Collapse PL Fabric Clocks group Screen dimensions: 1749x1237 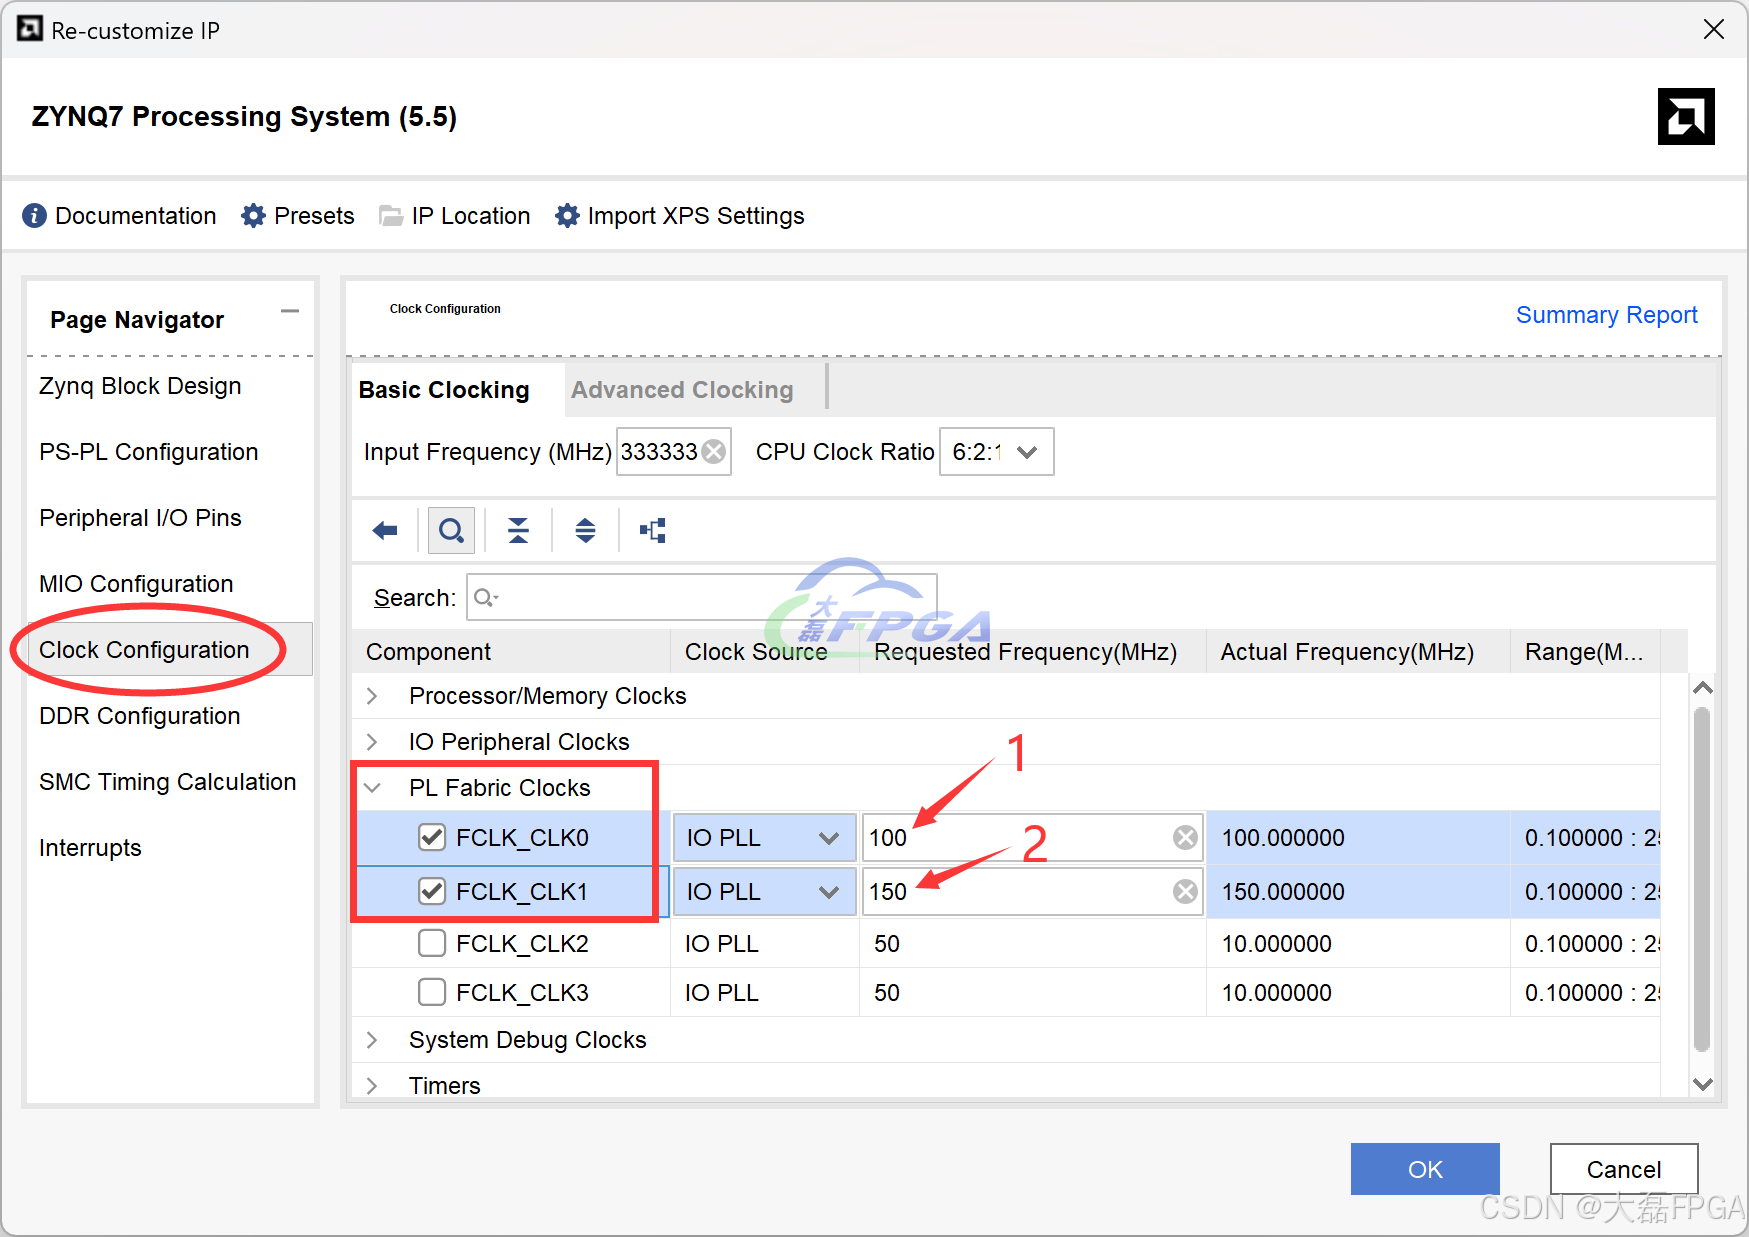pos(372,788)
